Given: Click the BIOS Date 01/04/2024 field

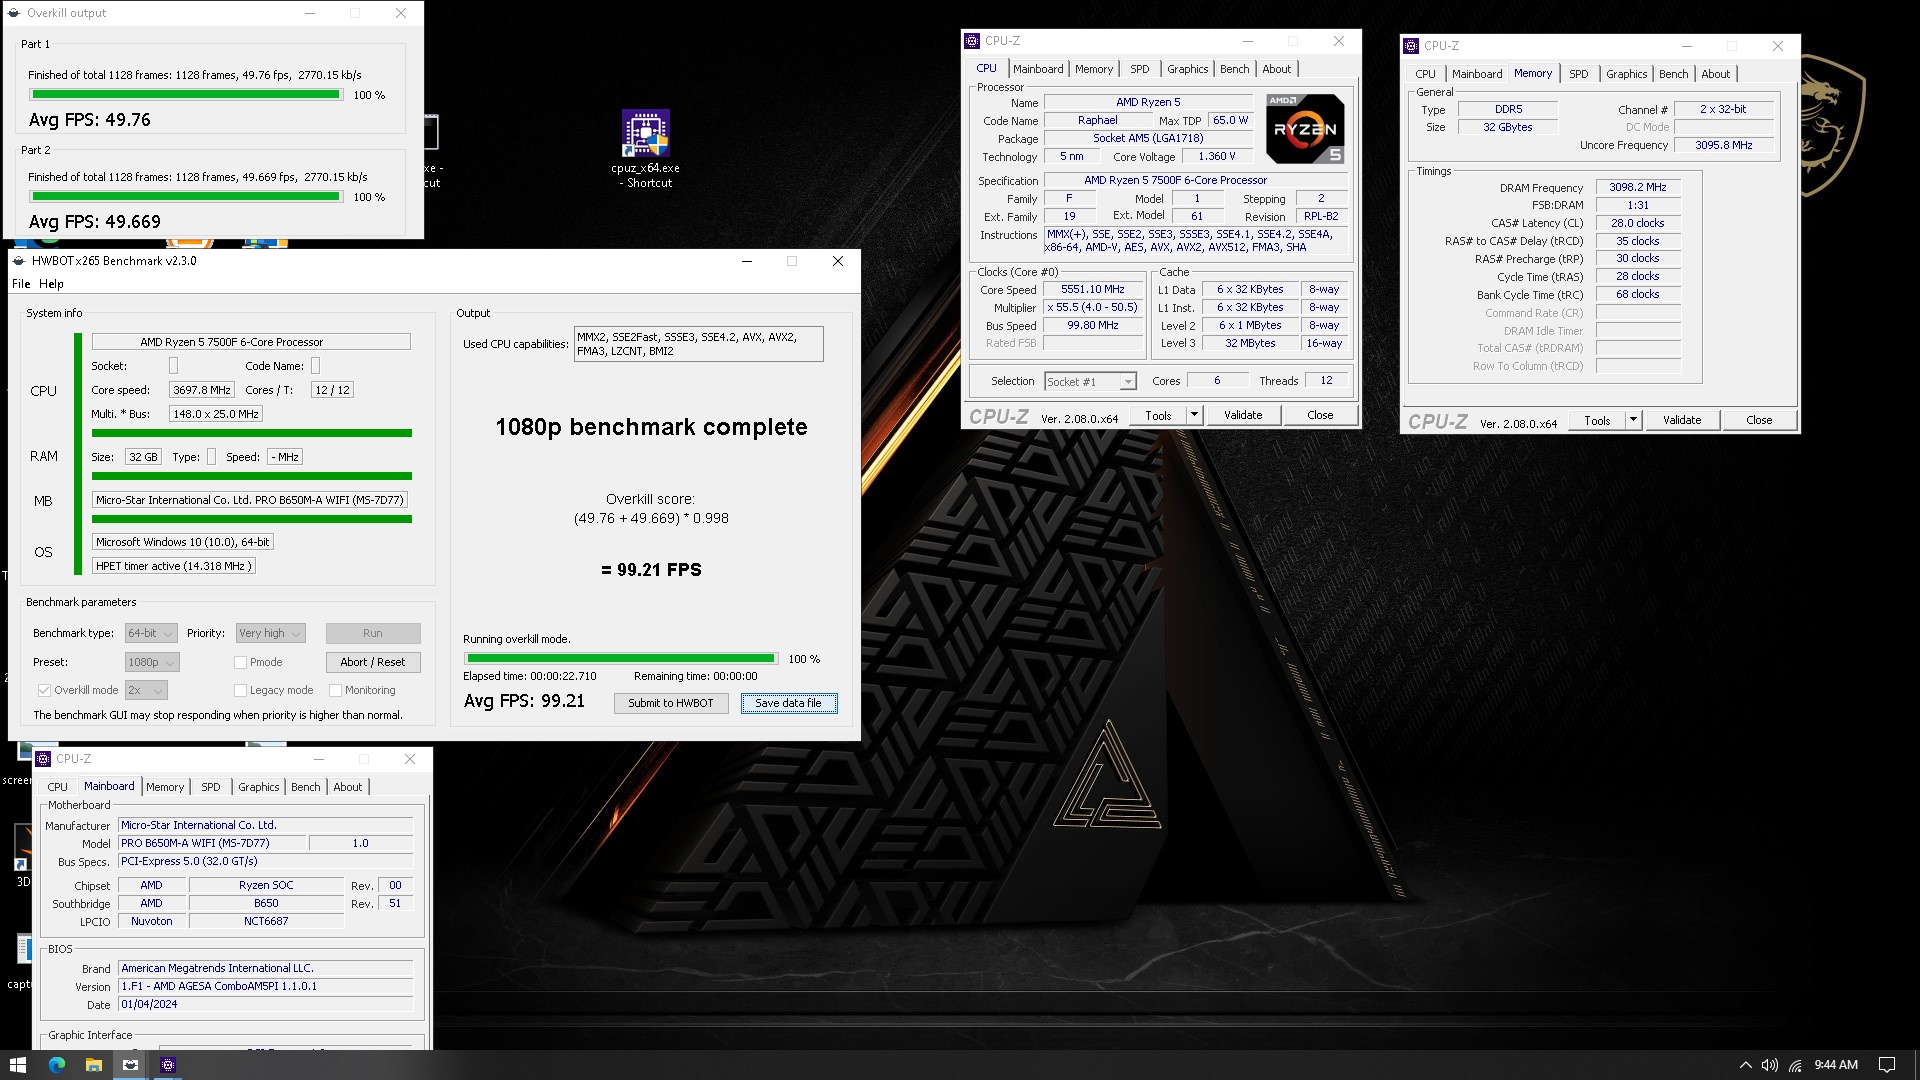Looking at the screenshot, I should (265, 1004).
